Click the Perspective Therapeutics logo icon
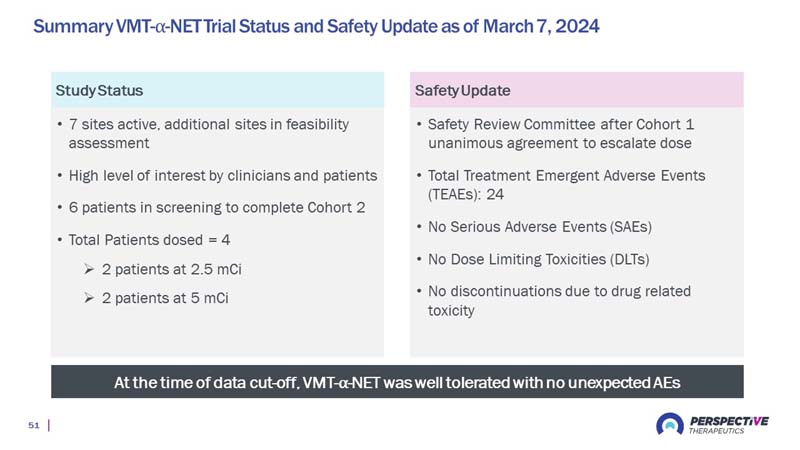 (670, 424)
